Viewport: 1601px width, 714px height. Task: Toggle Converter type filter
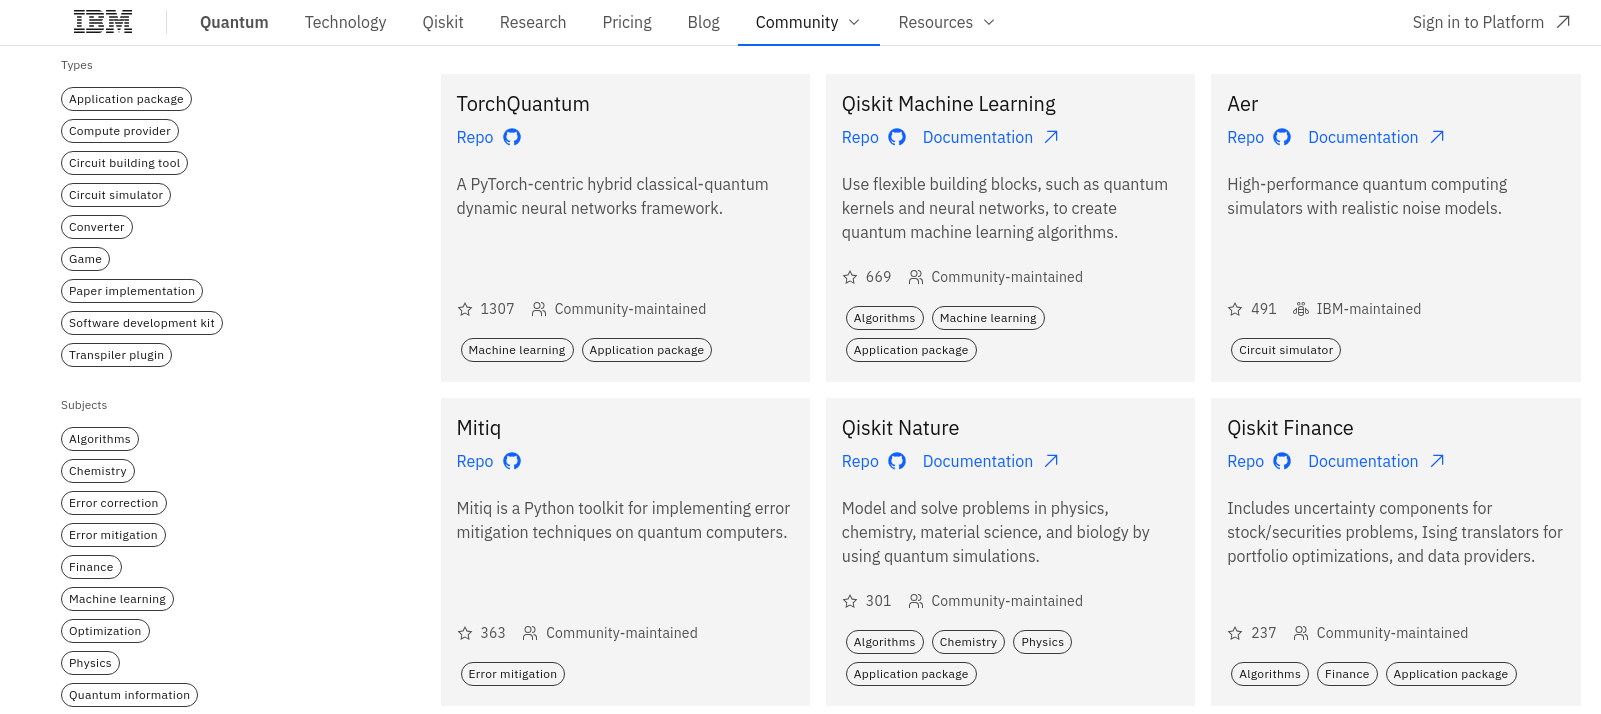pyautogui.click(x=97, y=227)
